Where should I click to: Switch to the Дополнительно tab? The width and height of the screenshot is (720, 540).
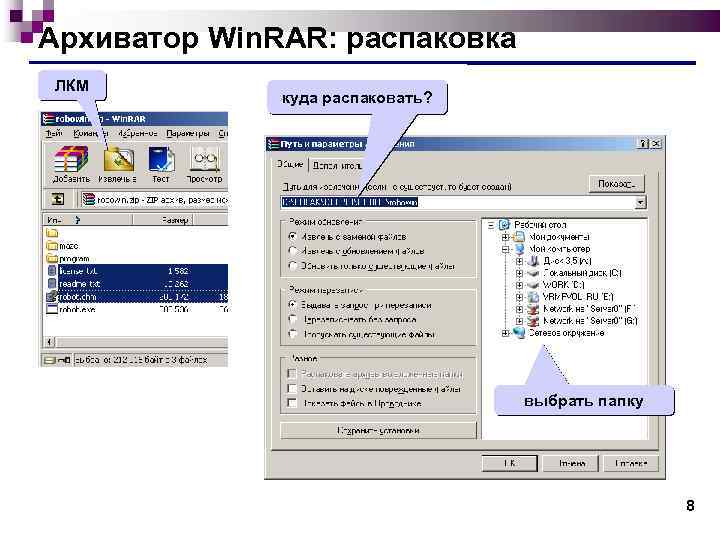click(337, 166)
